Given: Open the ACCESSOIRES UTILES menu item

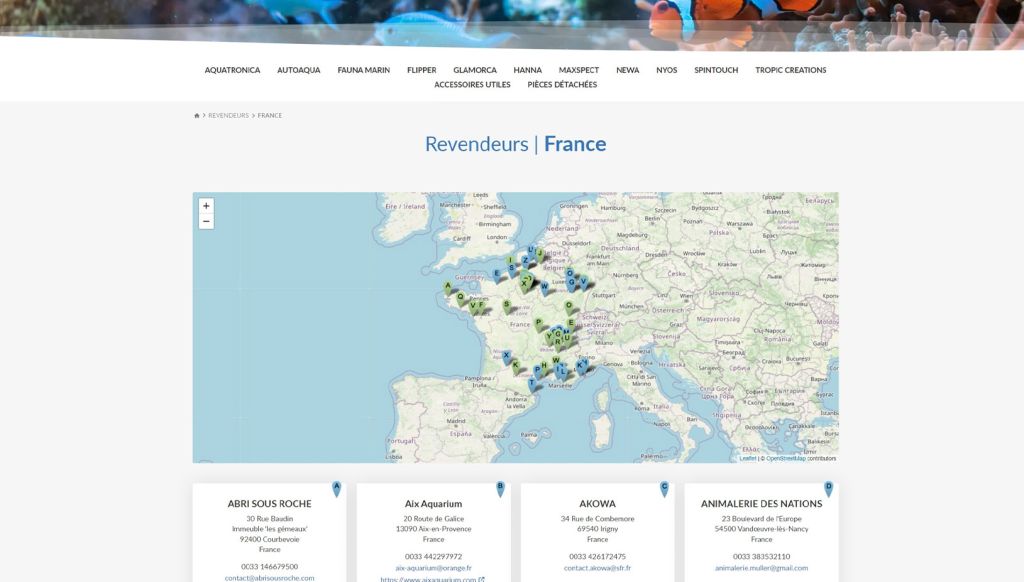Looking at the screenshot, I should pyautogui.click(x=472, y=84).
